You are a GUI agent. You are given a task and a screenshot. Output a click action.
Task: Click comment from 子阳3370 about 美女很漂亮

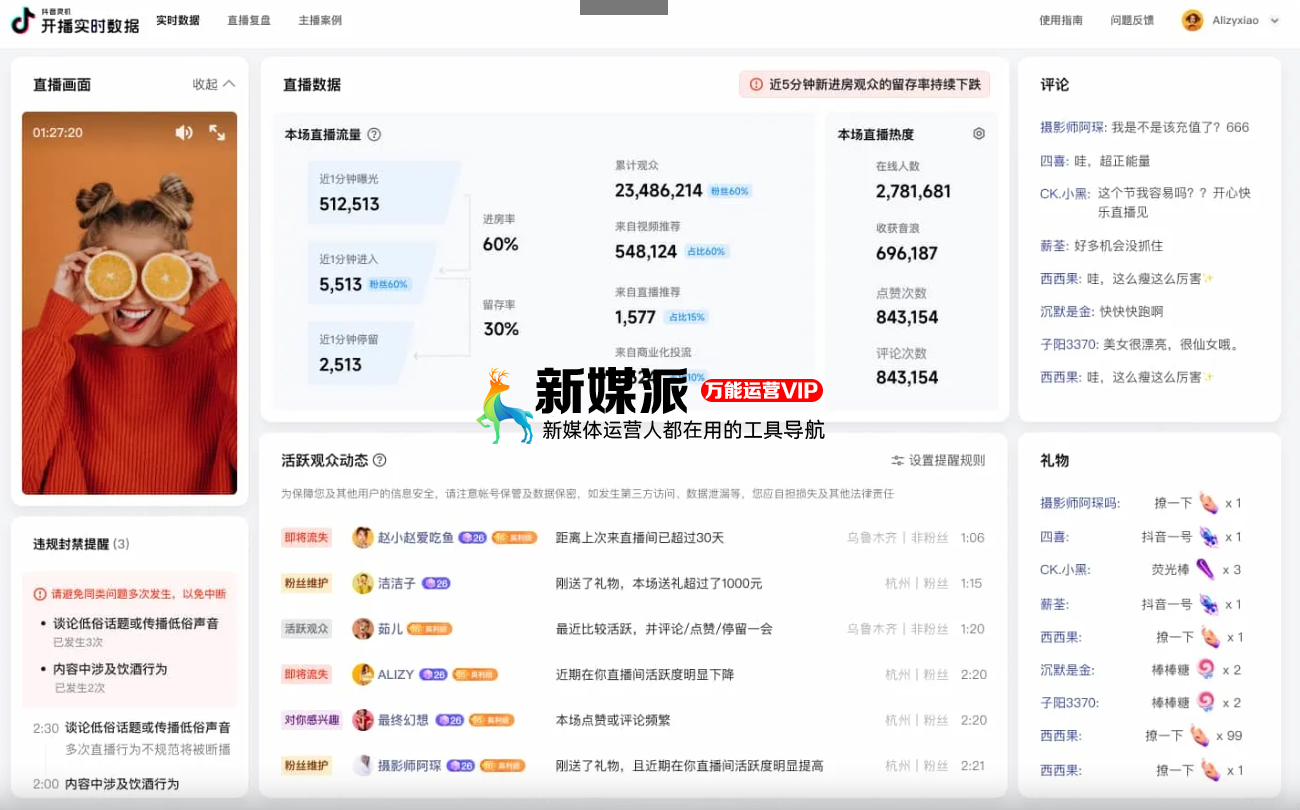(x=1140, y=344)
